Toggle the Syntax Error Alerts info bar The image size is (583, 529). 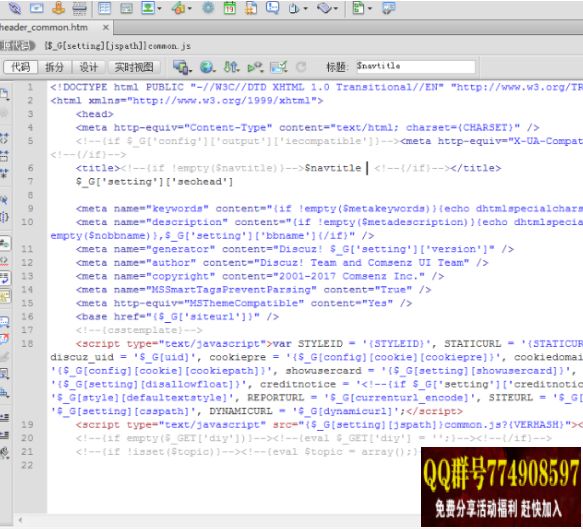click(5, 296)
